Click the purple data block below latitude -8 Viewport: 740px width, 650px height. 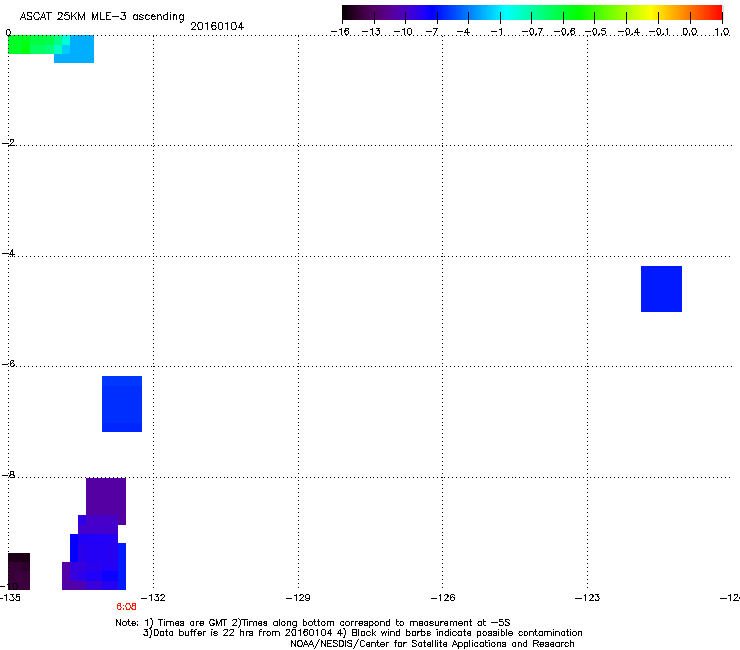(x=106, y=497)
